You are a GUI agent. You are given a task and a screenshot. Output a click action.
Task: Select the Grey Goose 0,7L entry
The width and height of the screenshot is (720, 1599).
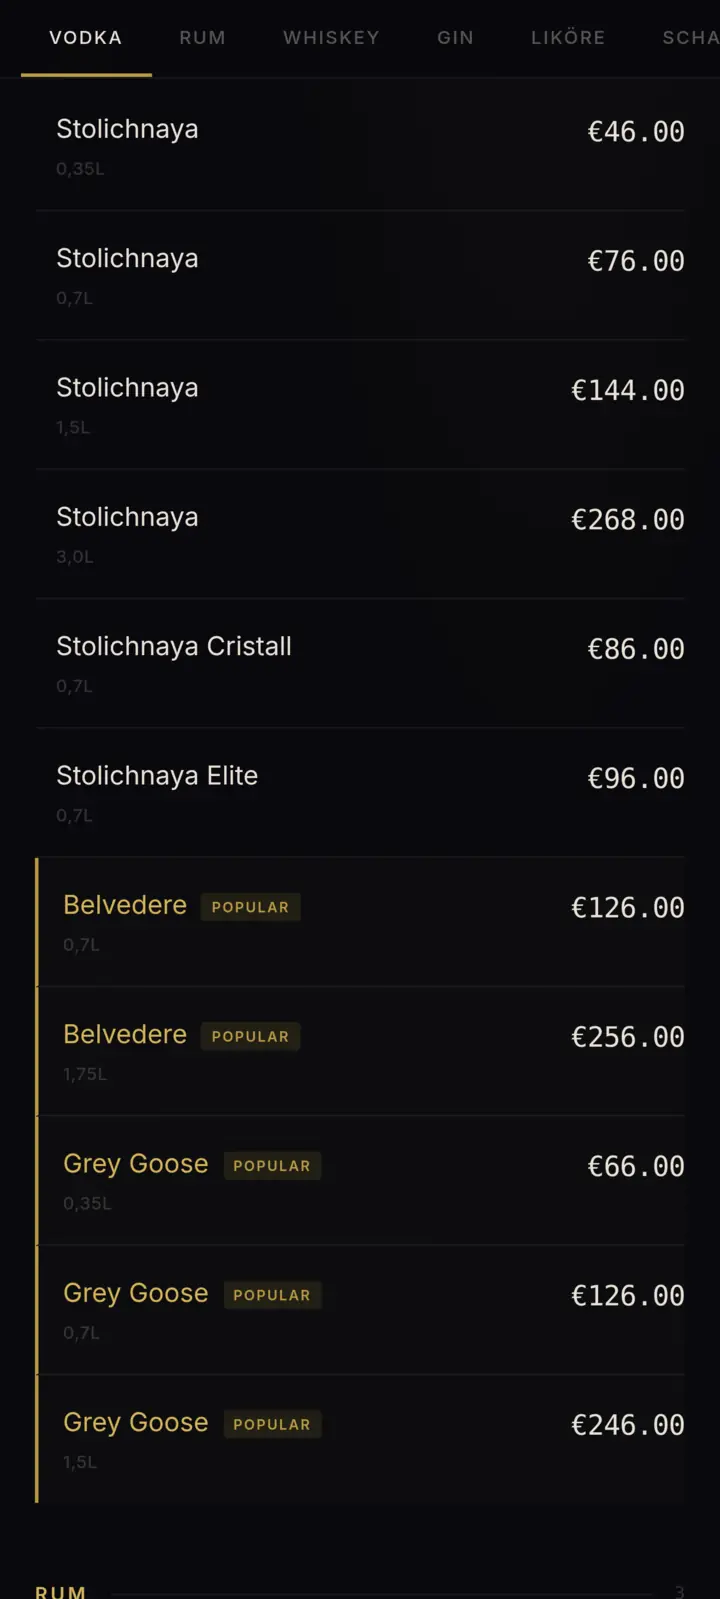(x=360, y=1308)
